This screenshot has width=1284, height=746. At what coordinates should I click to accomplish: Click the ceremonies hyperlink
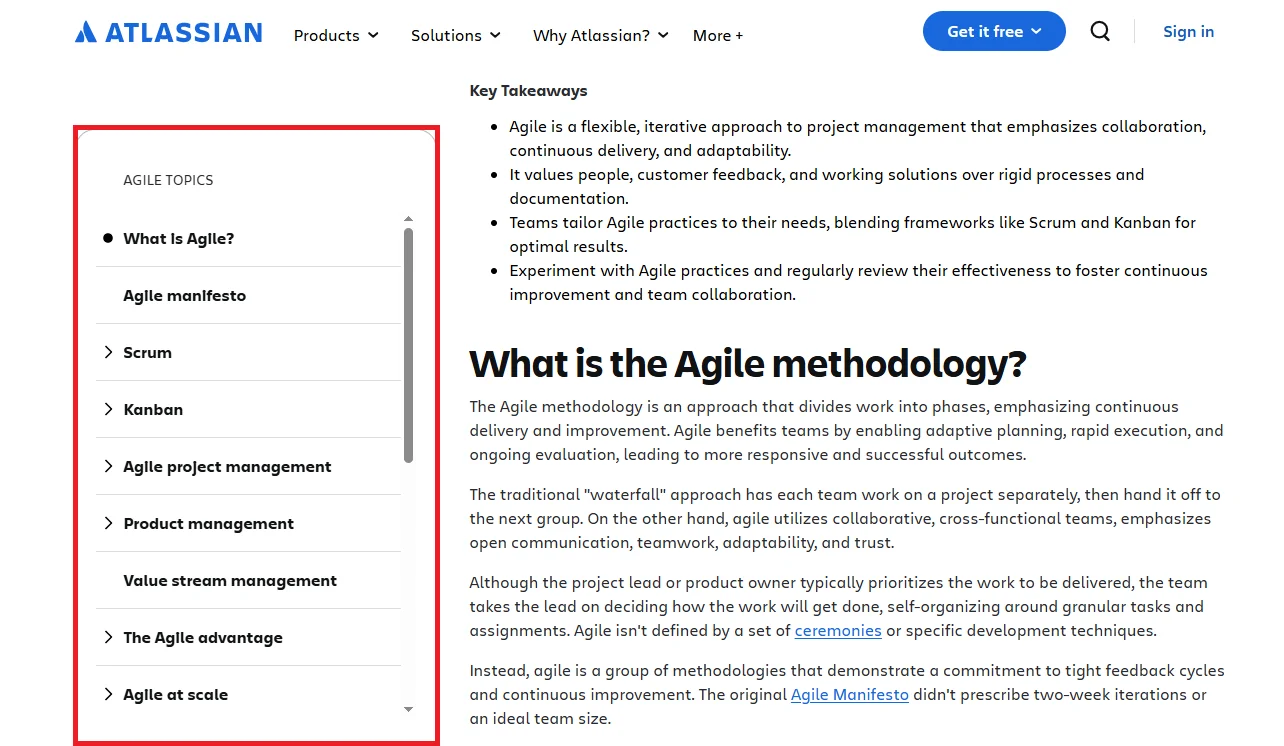[838, 631]
